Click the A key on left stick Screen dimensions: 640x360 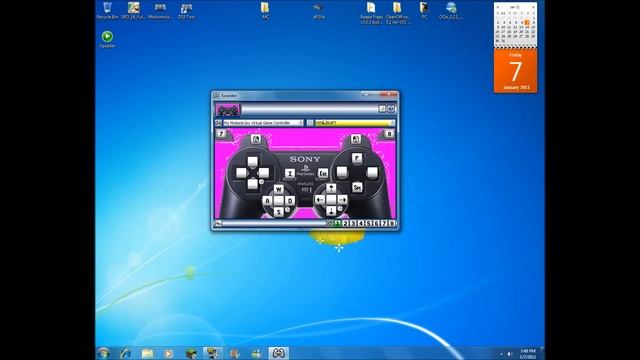(x=267, y=200)
